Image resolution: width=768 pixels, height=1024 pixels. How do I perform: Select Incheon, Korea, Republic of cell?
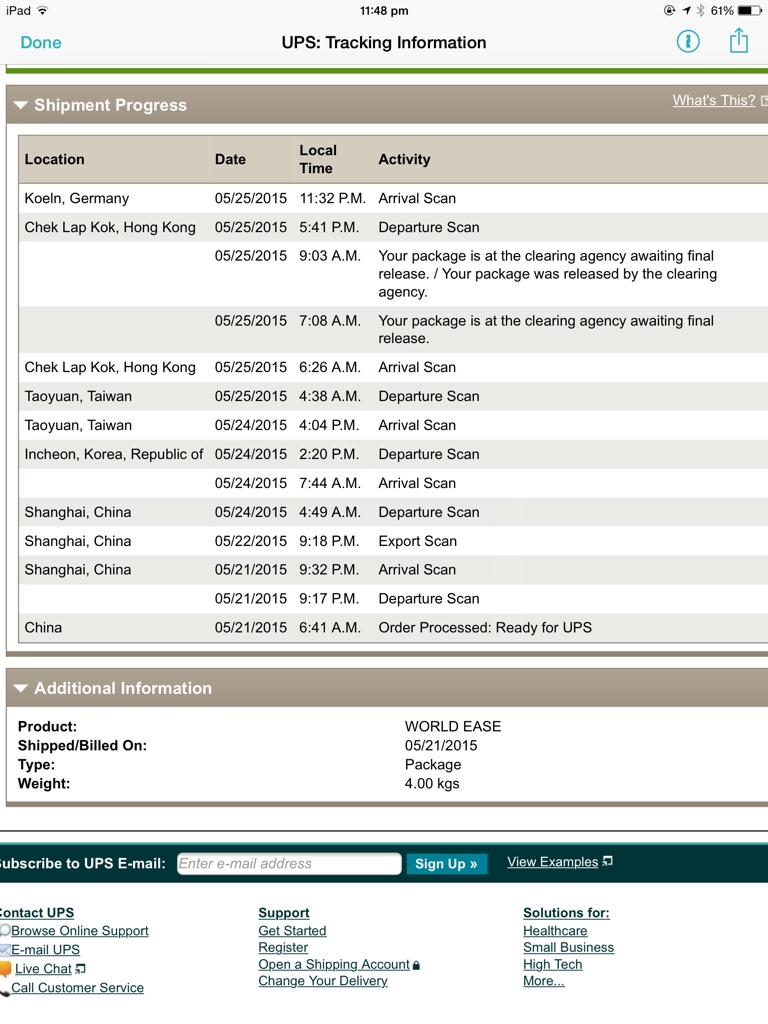click(x=114, y=454)
